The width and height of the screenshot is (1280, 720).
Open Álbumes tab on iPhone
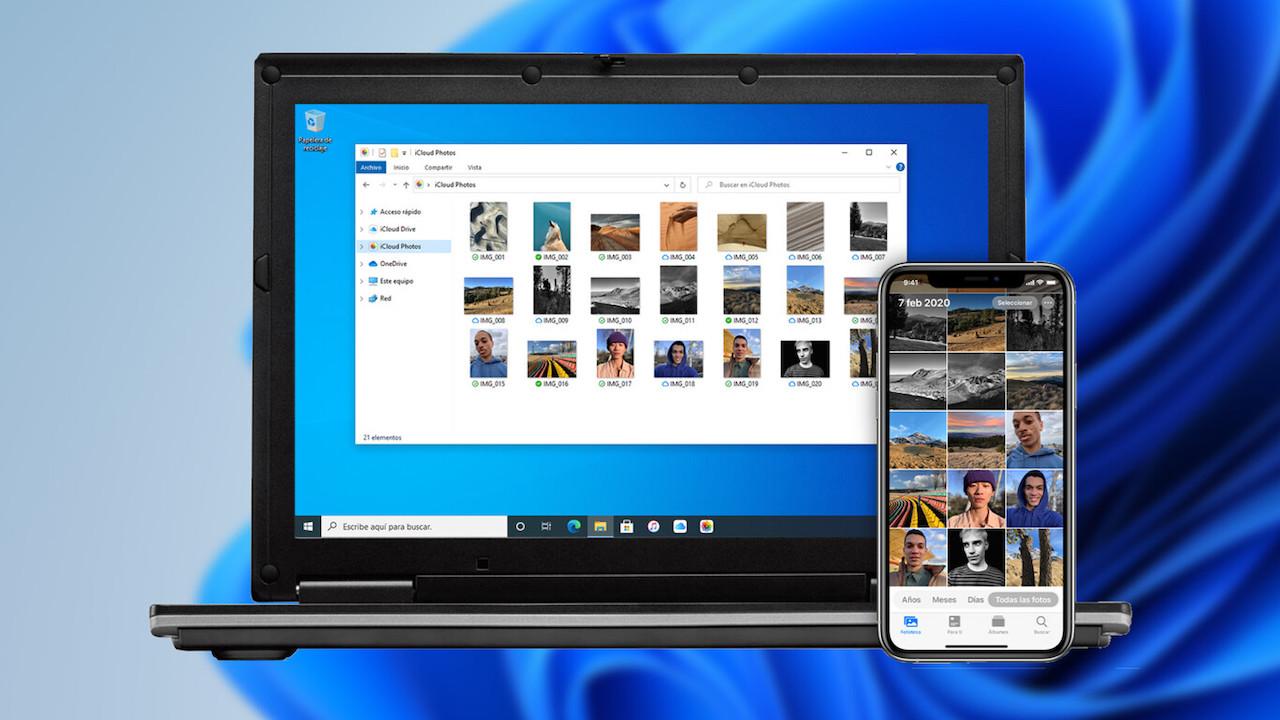(x=998, y=625)
